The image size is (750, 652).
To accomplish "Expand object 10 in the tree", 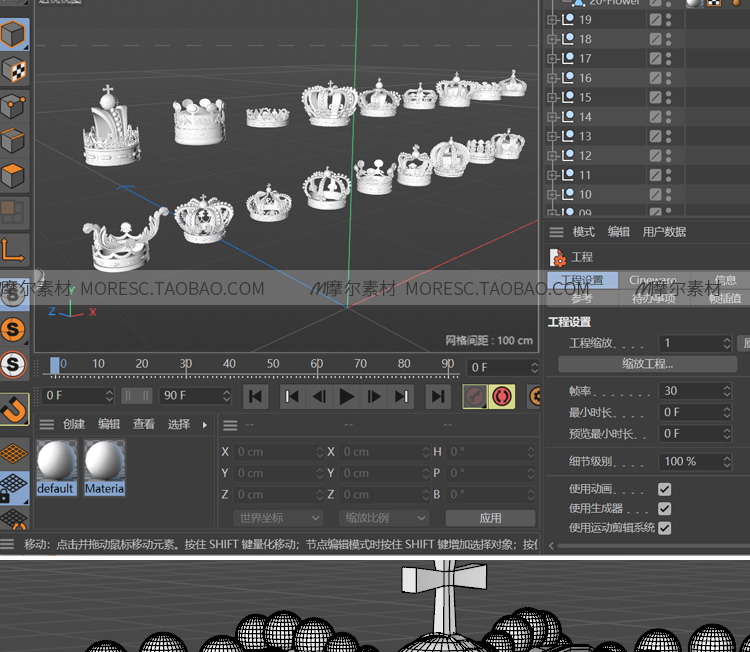I will 552,195.
